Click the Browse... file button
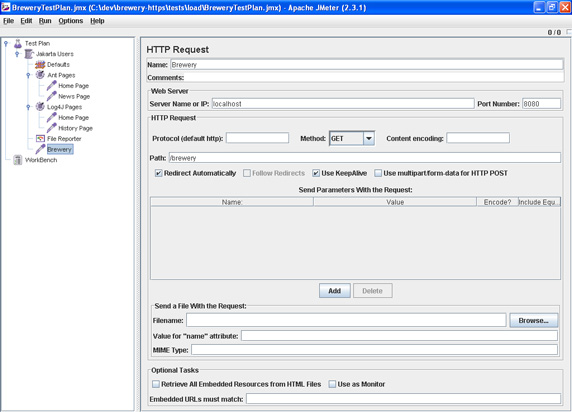 click(533, 320)
